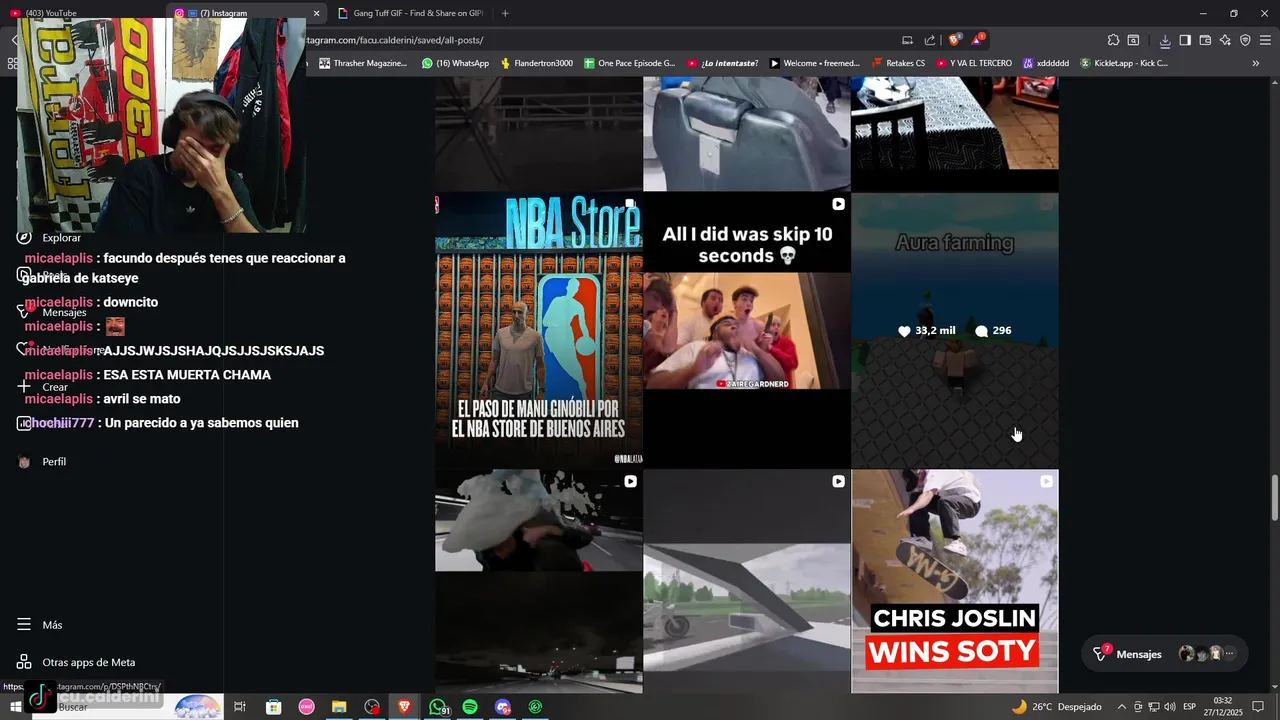Open File Explorer from the taskbar
Image resolution: width=1280 pixels, height=720 pixels.
[339, 707]
